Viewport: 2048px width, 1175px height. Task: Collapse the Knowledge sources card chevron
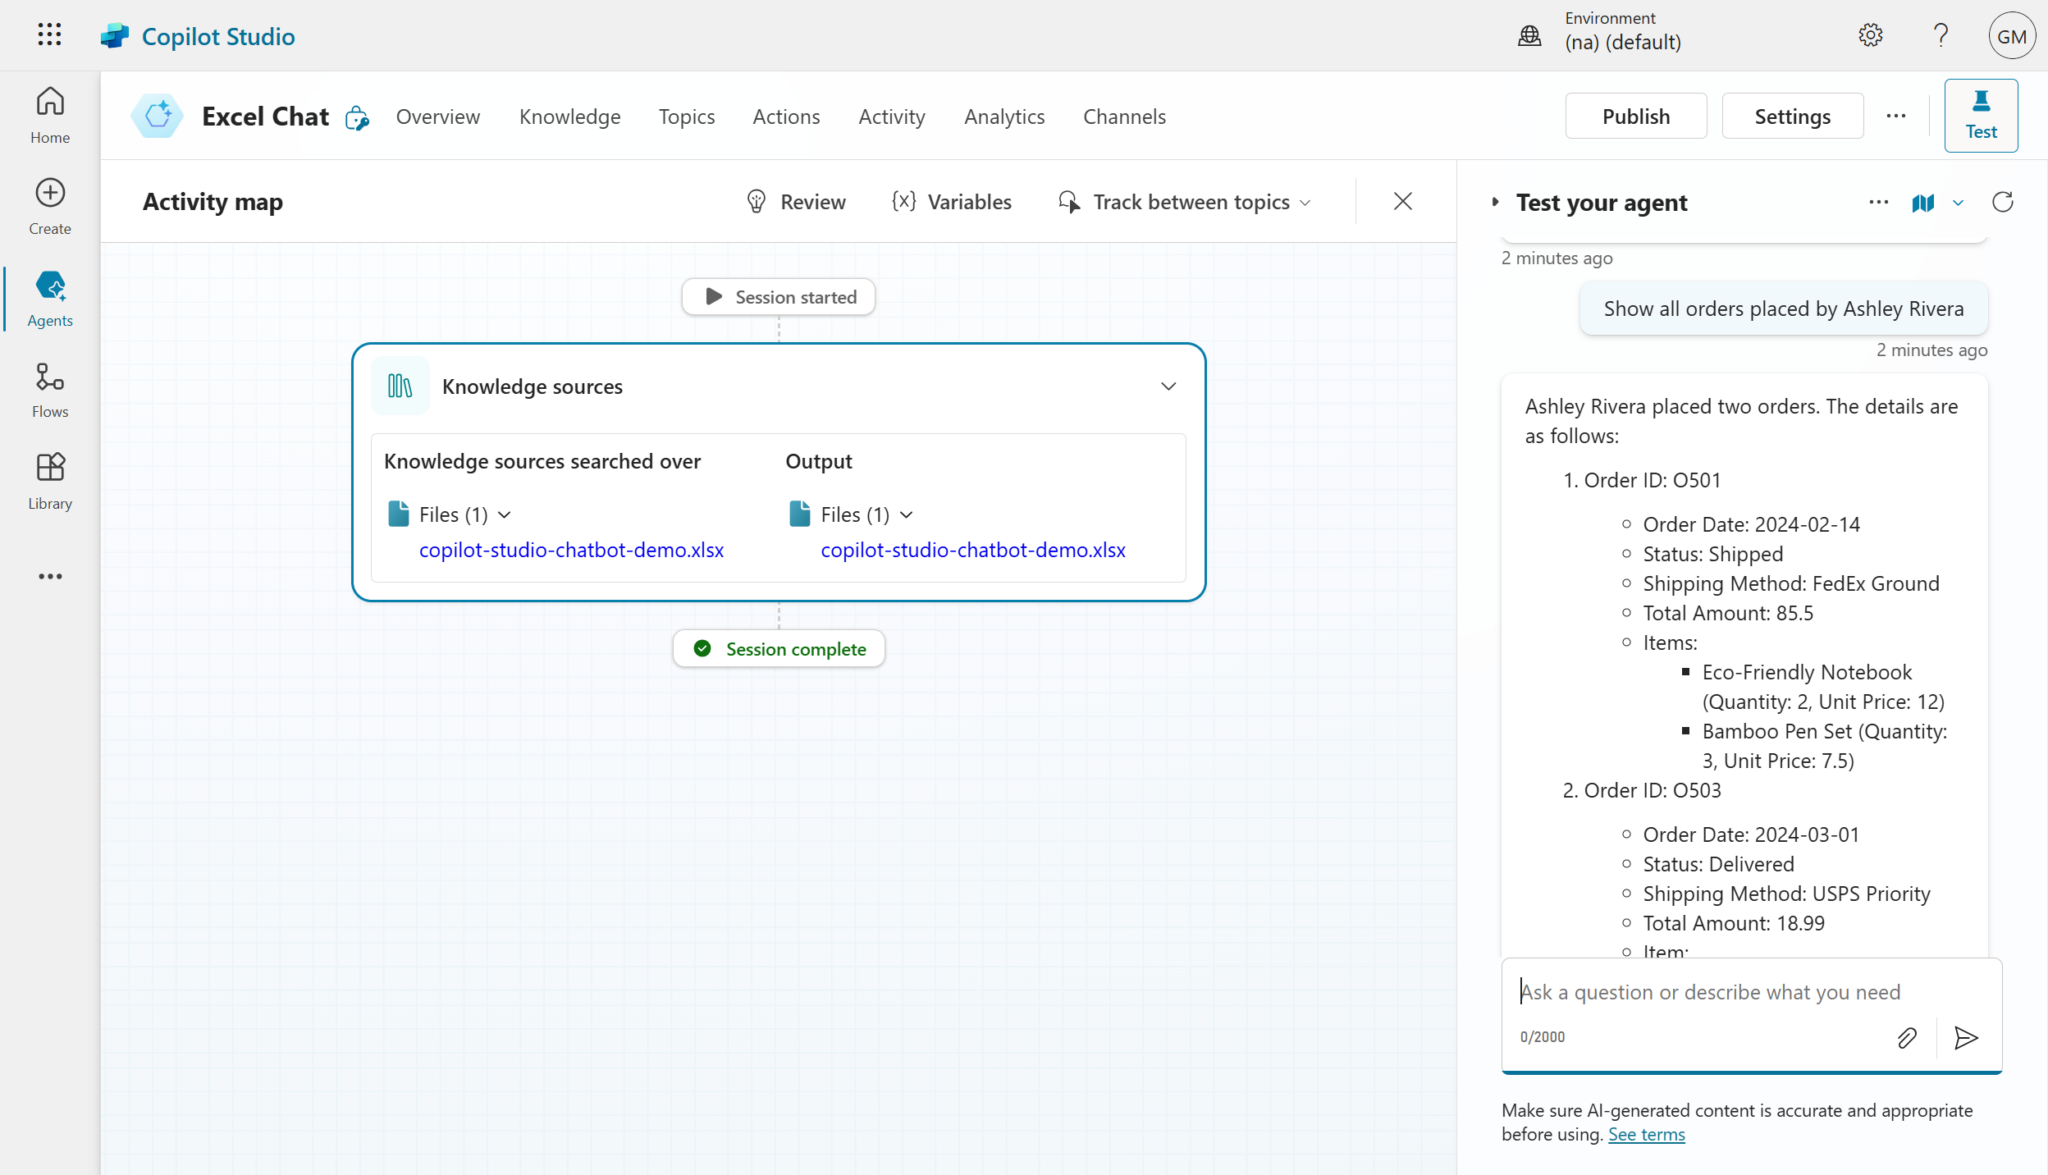click(x=1168, y=386)
